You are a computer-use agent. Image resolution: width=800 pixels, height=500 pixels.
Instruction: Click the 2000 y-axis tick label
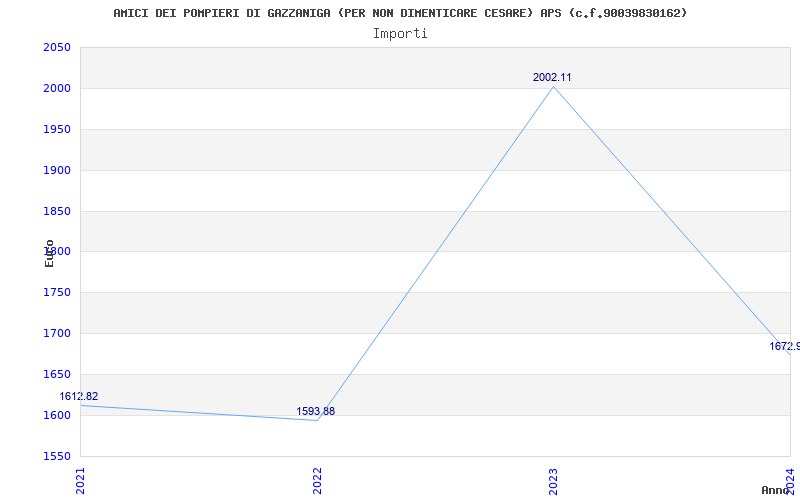57,88
